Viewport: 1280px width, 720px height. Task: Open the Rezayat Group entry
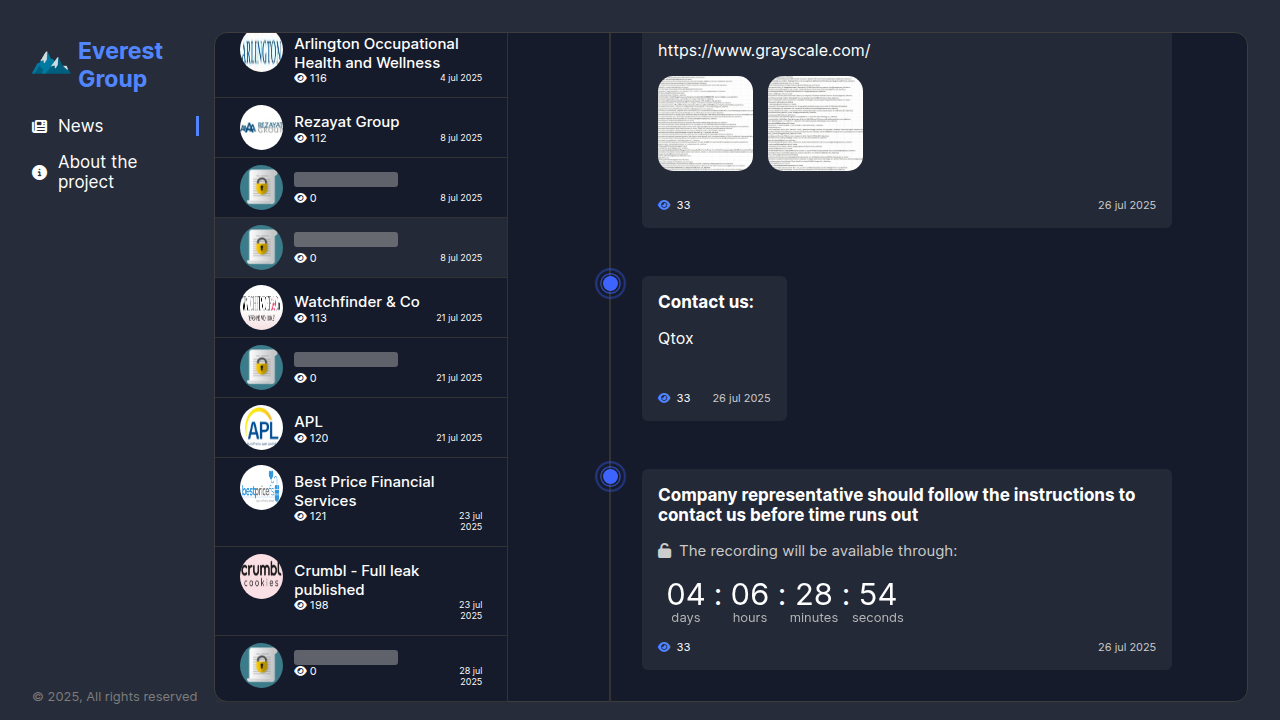pyautogui.click(x=361, y=128)
